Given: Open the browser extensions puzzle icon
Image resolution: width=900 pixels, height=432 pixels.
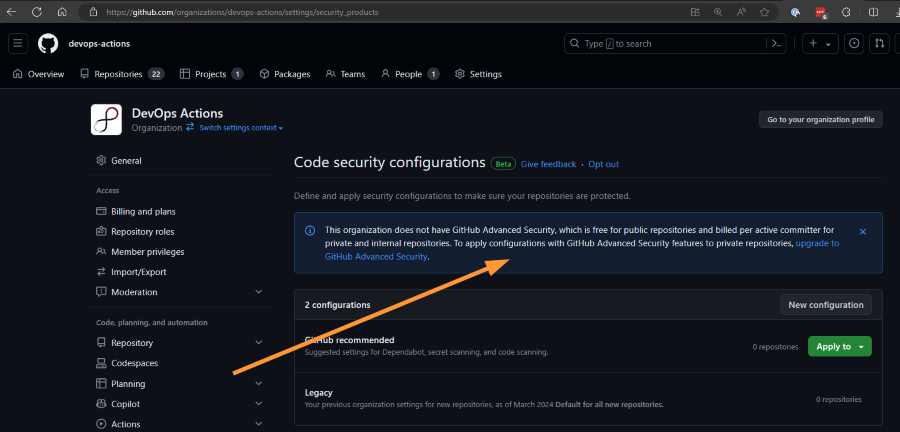Looking at the screenshot, I should 845,12.
